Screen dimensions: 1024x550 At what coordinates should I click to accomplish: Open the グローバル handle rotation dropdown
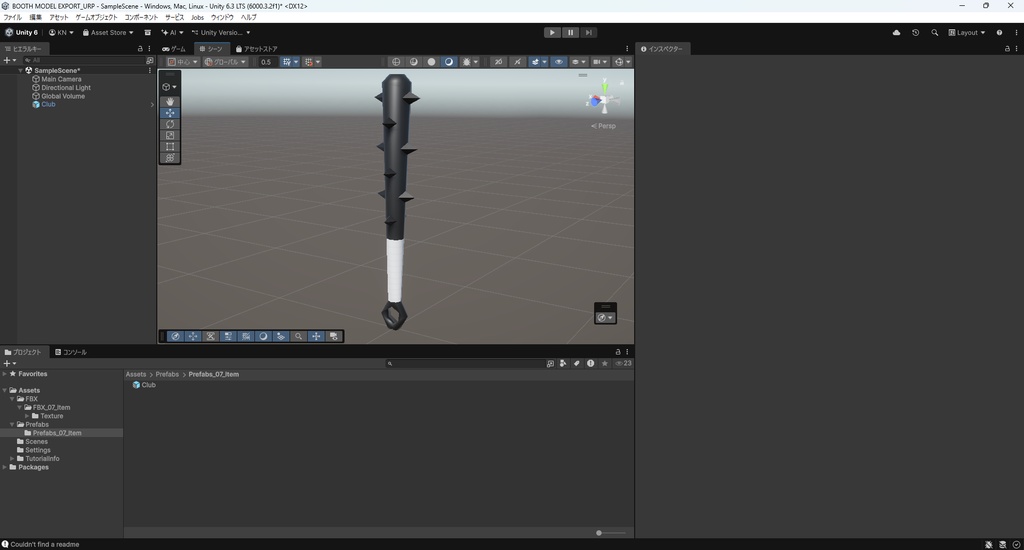(x=225, y=62)
